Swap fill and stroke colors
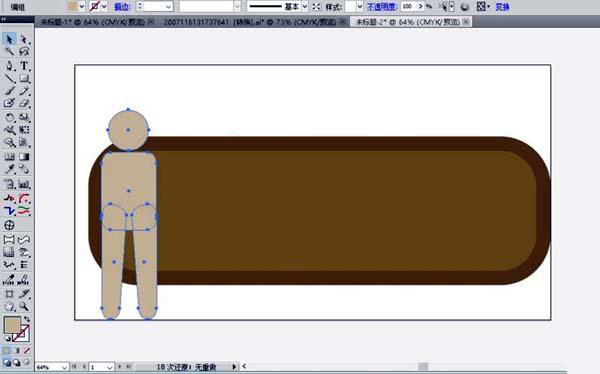Screen dimensions: 600x374 27,319
